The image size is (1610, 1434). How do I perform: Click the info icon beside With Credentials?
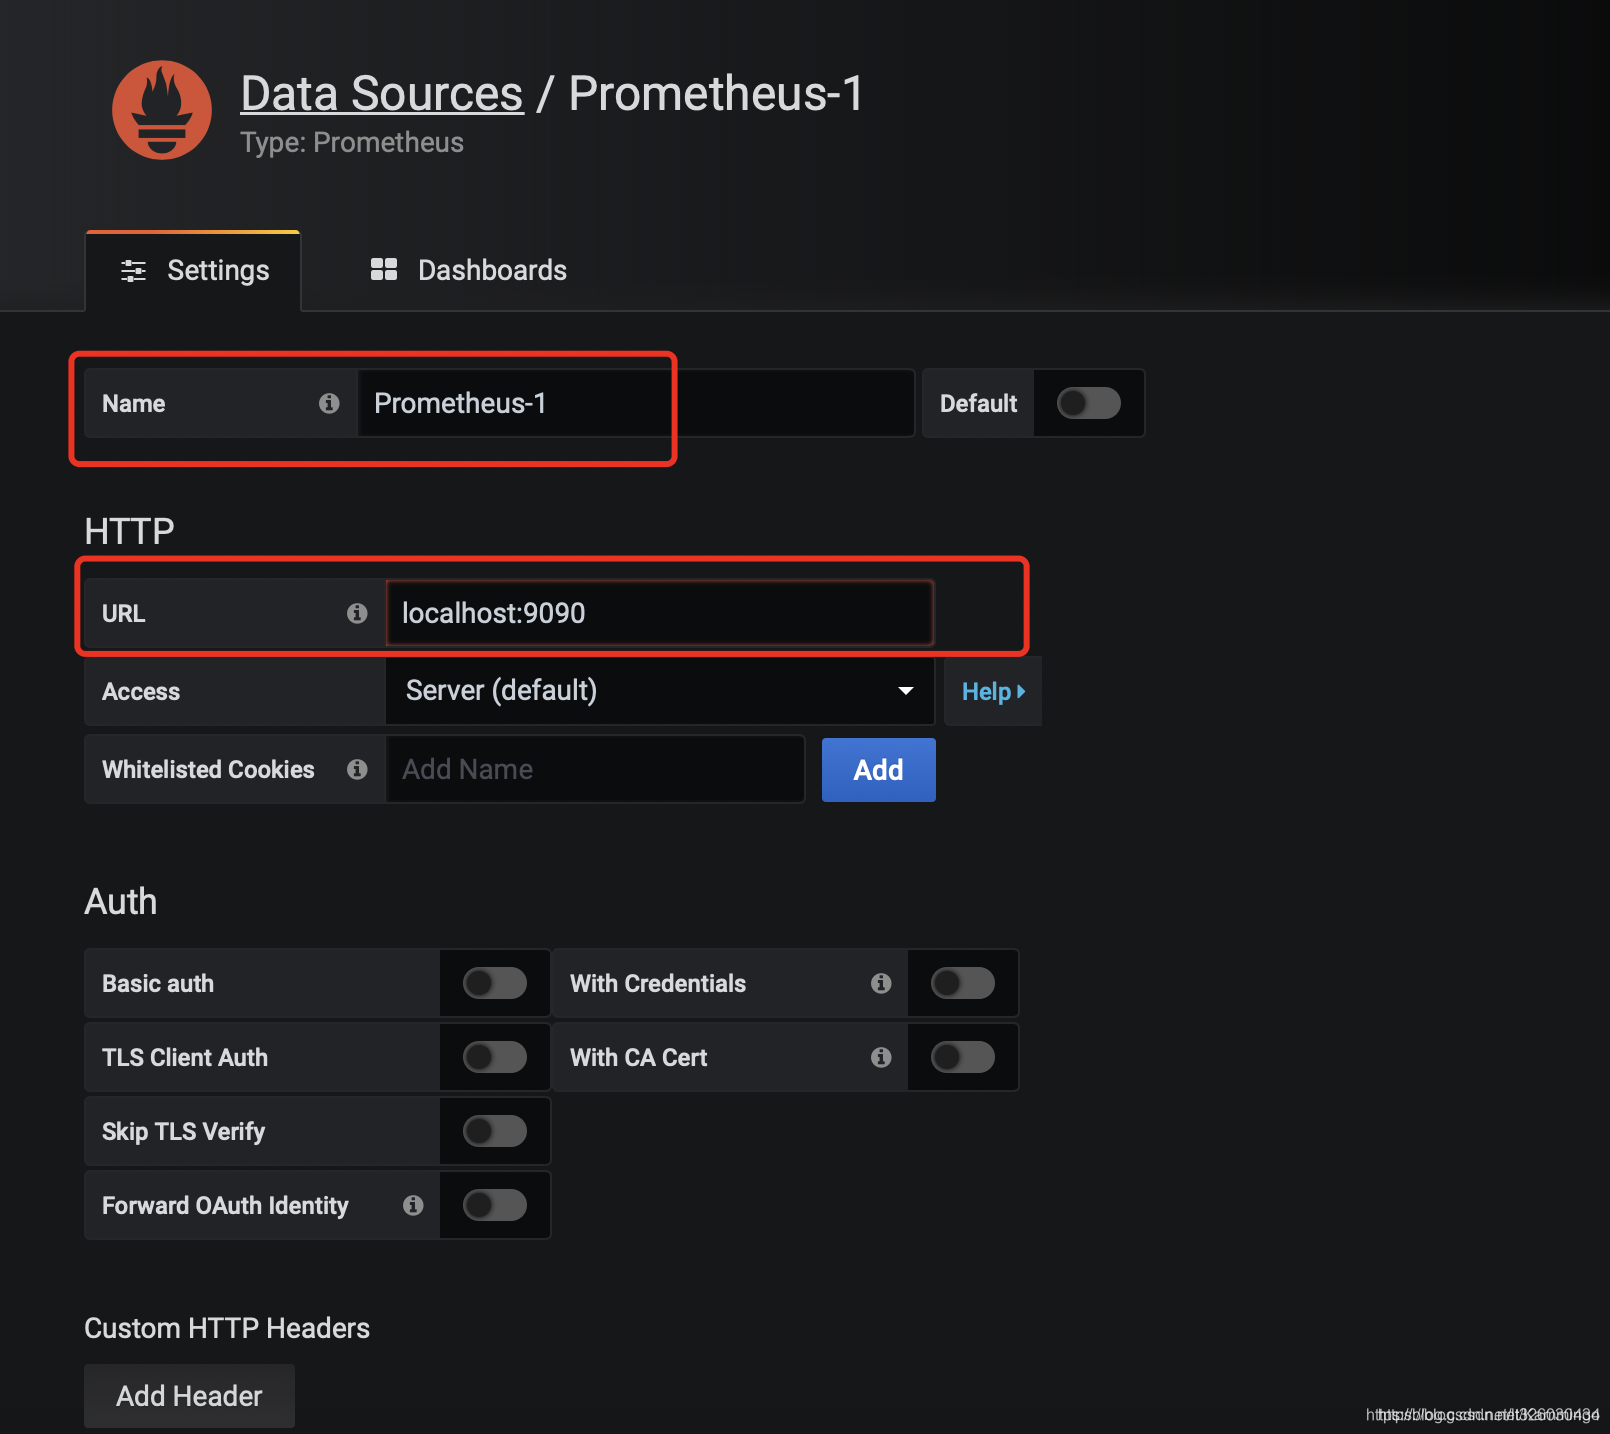tap(881, 983)
